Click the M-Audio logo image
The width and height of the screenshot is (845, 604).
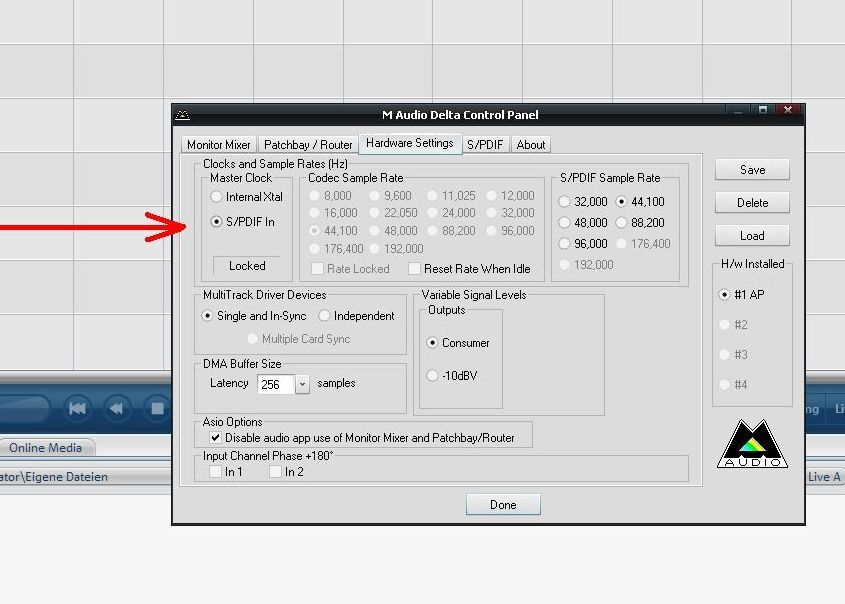752,443
